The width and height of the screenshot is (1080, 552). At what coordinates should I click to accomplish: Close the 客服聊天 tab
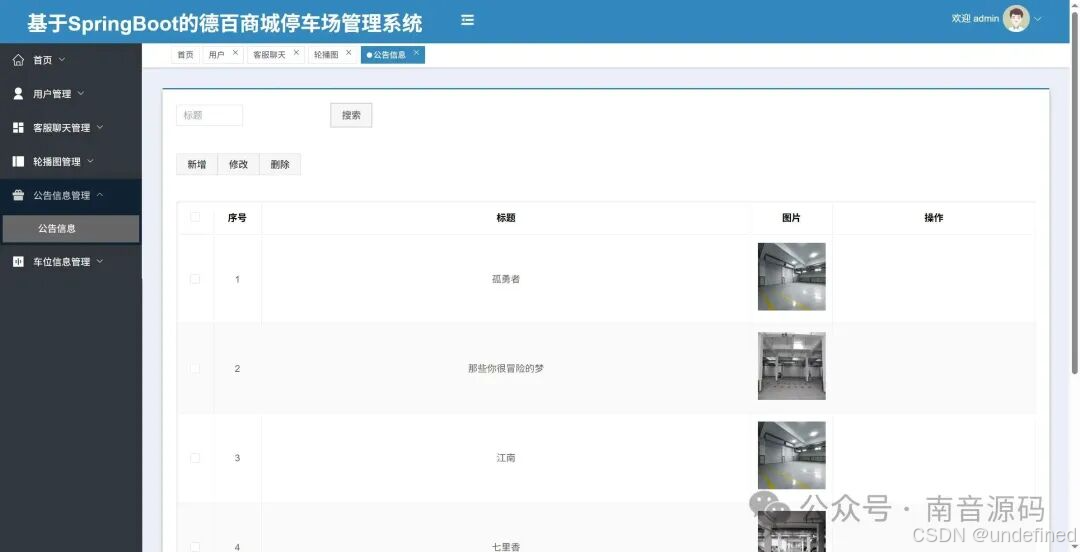click(x=296, y=52)
